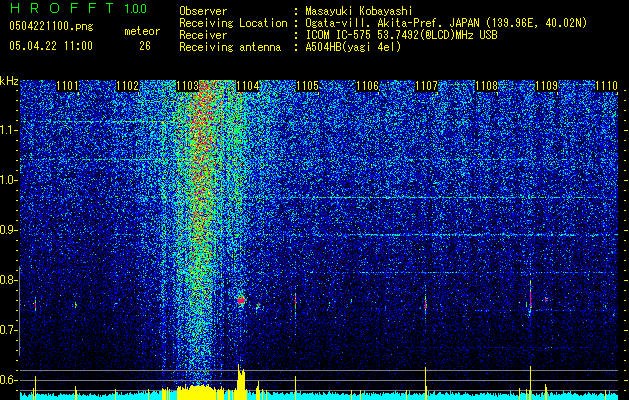The height and width of the screenshot is (400, 629).
Task: Click the 1106 time marker
Action: pyautogui.click(x=367, y=86)
